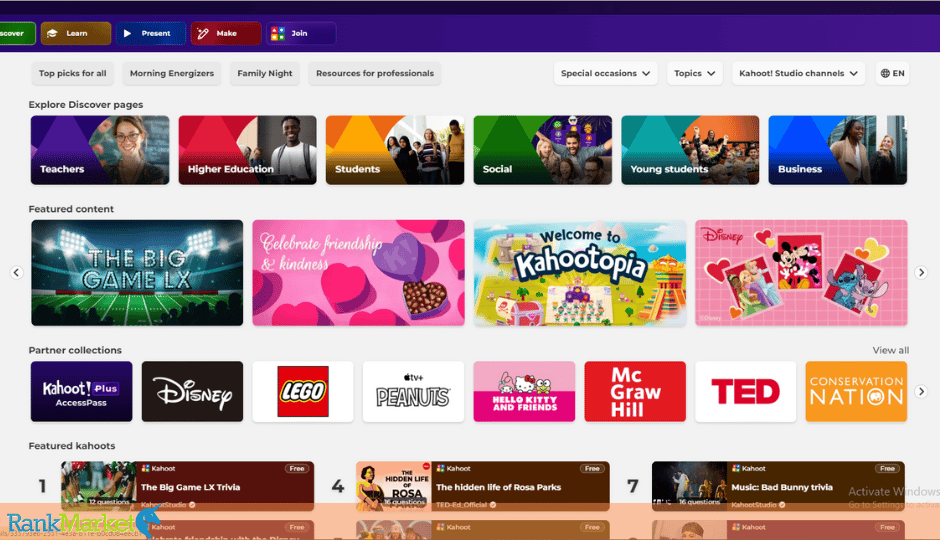940x540 pixels.
Task: Open the LEGO partner collection
Action: [x=303, y=391]
